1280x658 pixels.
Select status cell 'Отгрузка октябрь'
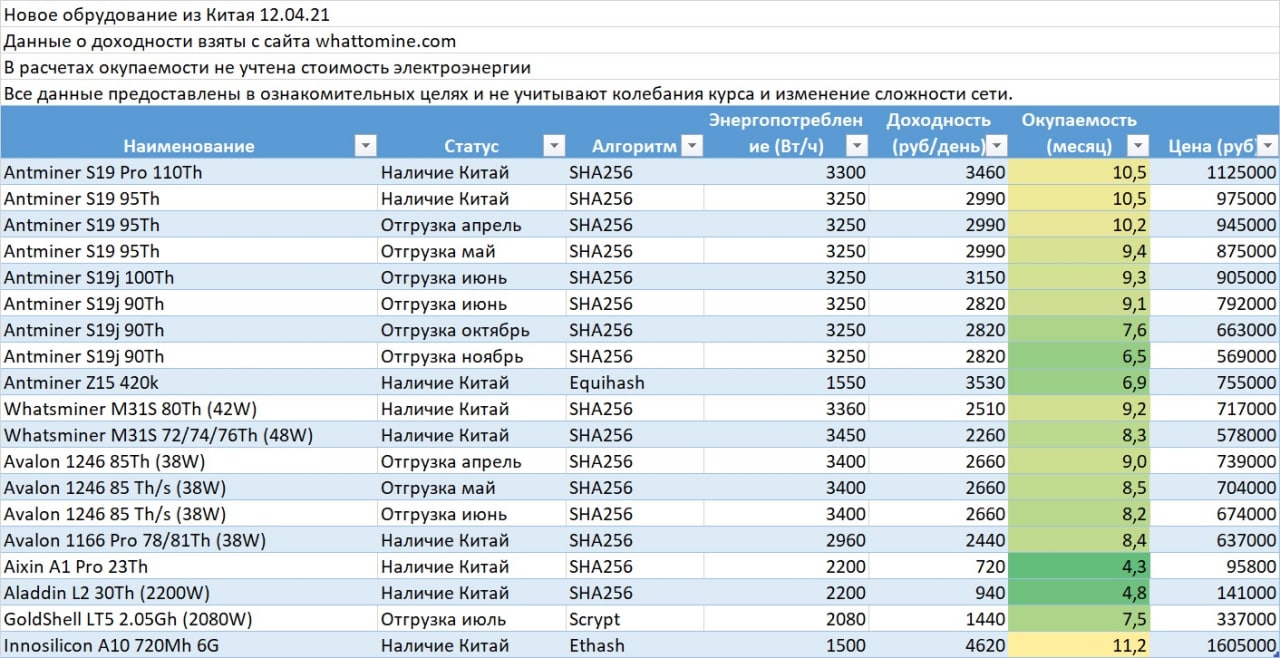[x=471, y=330]
